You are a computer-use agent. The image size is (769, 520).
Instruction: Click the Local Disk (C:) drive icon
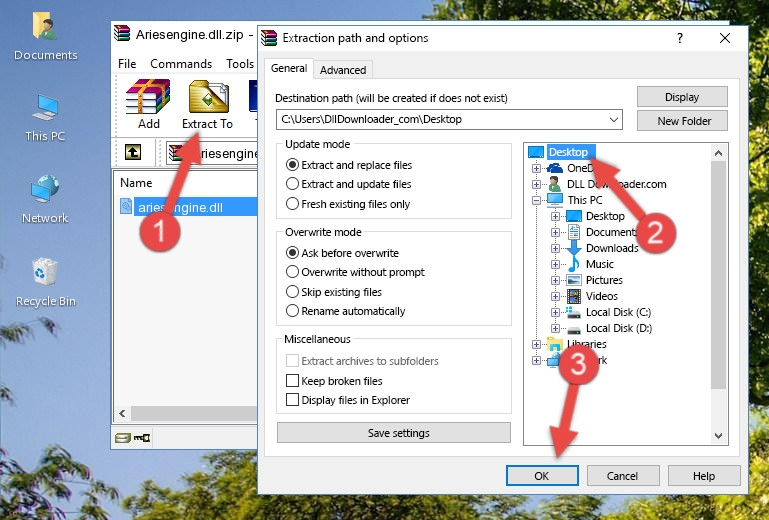pyautogui.click(x=574, y=312)
